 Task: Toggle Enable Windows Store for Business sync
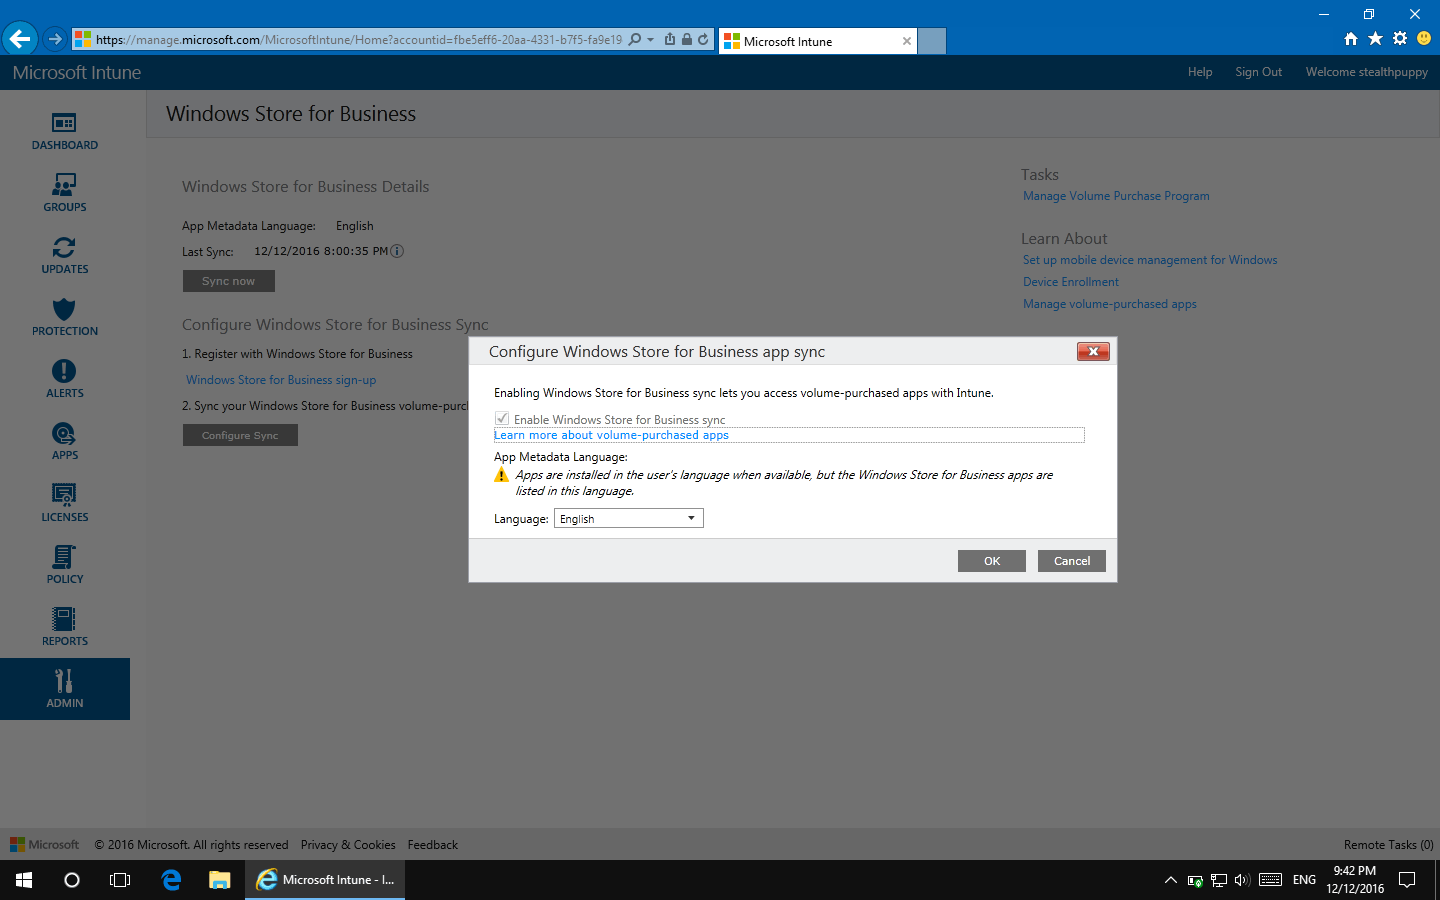tap(502, 419)
